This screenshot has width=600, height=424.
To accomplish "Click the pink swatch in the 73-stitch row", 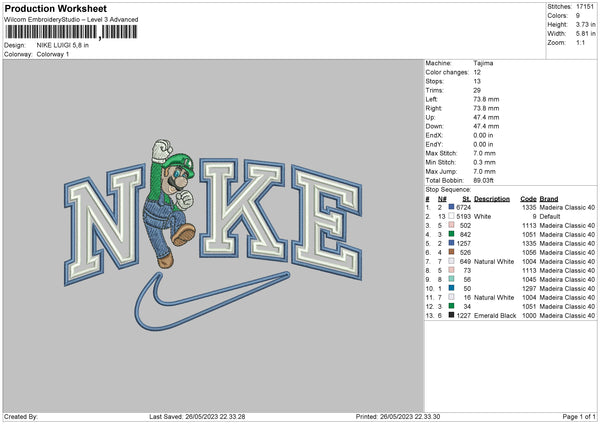I will (x=451, y=270).
